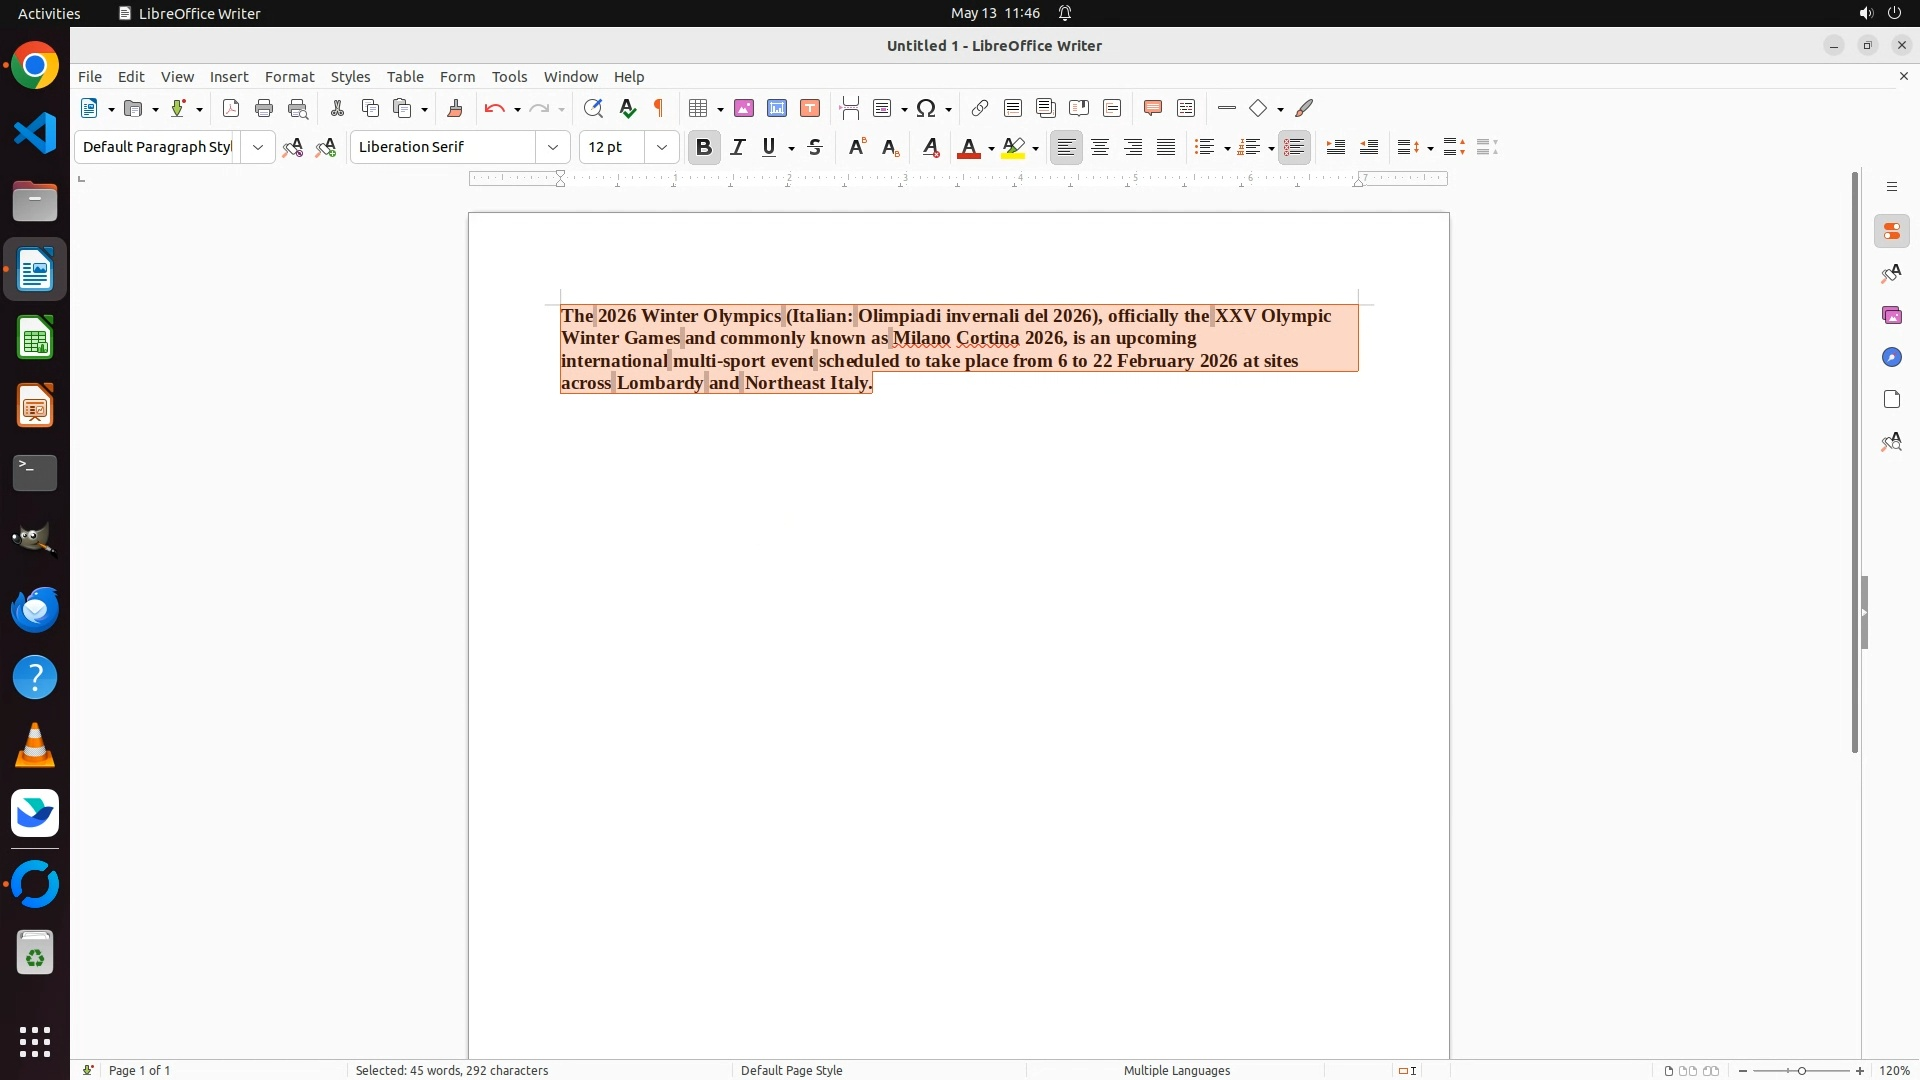Screen dimensions: 1920x1080
Task: Click the Clone Formatting paintbrush icon
Action: [455, 108]
